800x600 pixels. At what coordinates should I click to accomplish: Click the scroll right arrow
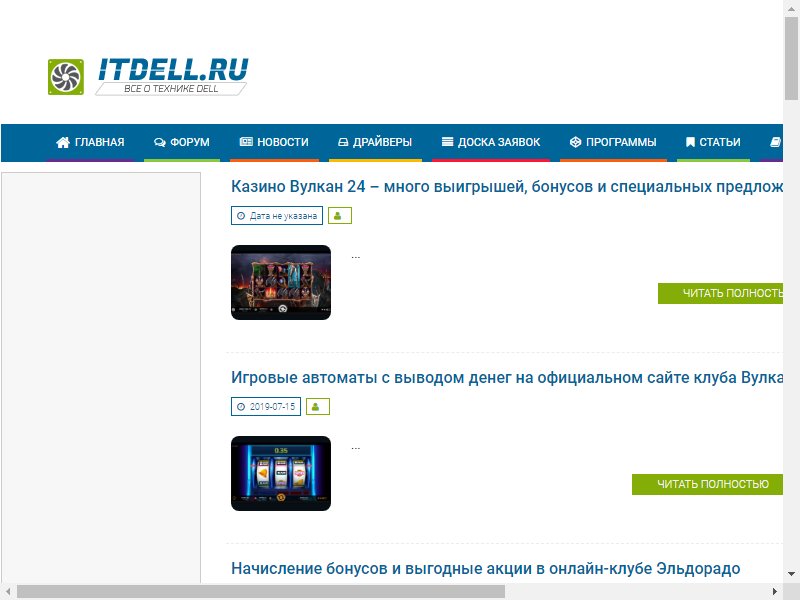(774, 592)
